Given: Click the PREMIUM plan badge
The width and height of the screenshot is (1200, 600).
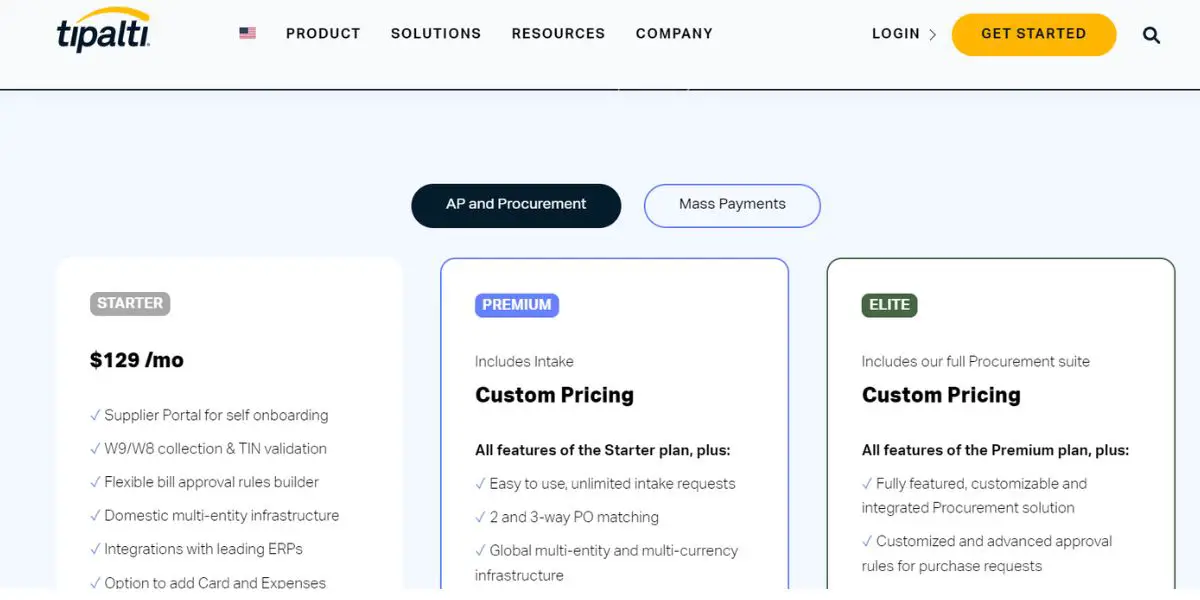Looking at the screenshot, I should coord(517,305).
